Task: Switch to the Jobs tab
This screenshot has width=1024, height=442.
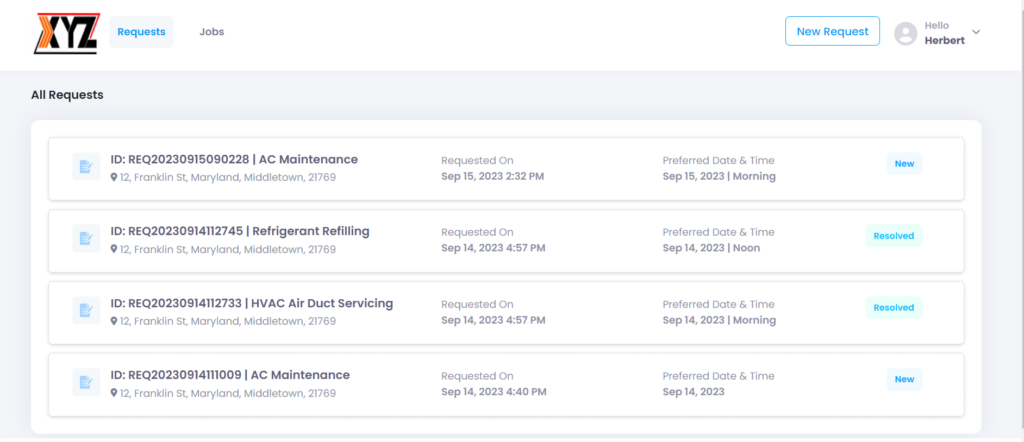Action: 212,32
